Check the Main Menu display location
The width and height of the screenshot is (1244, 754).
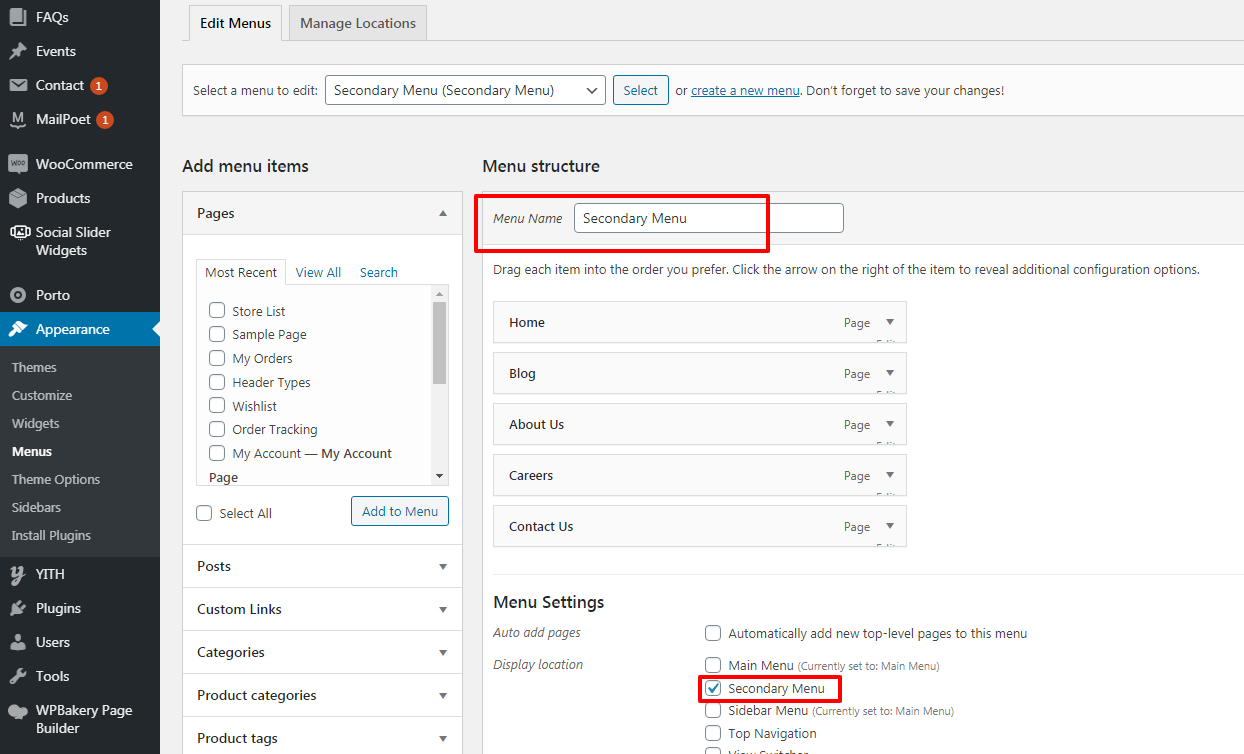tap(713, 665)
